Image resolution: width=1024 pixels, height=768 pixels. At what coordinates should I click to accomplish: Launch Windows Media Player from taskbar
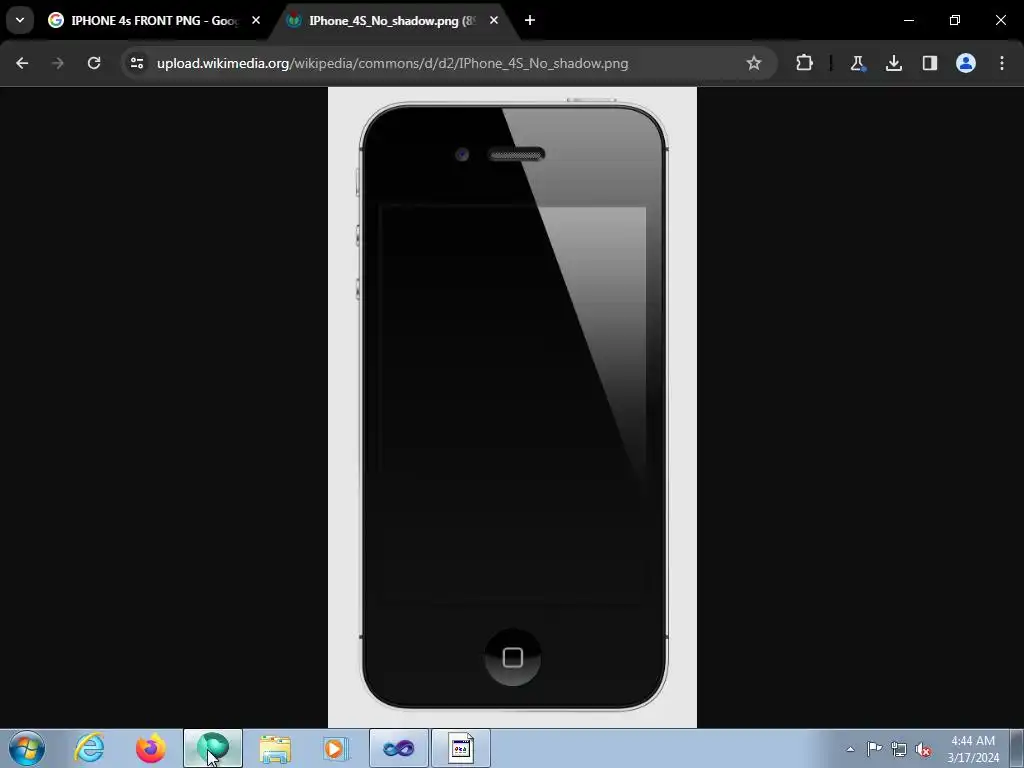[x=336, y=748]
